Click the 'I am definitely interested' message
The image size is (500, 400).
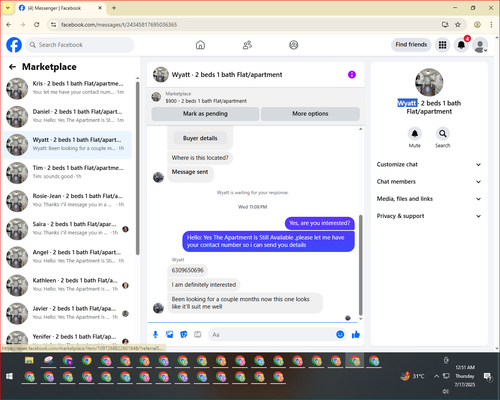pos(204,285)
